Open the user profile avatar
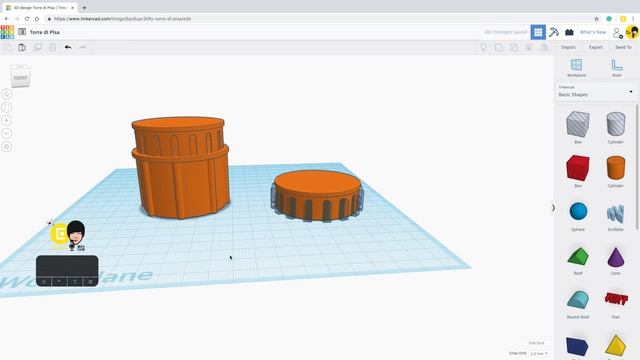 tap(632, 32)
